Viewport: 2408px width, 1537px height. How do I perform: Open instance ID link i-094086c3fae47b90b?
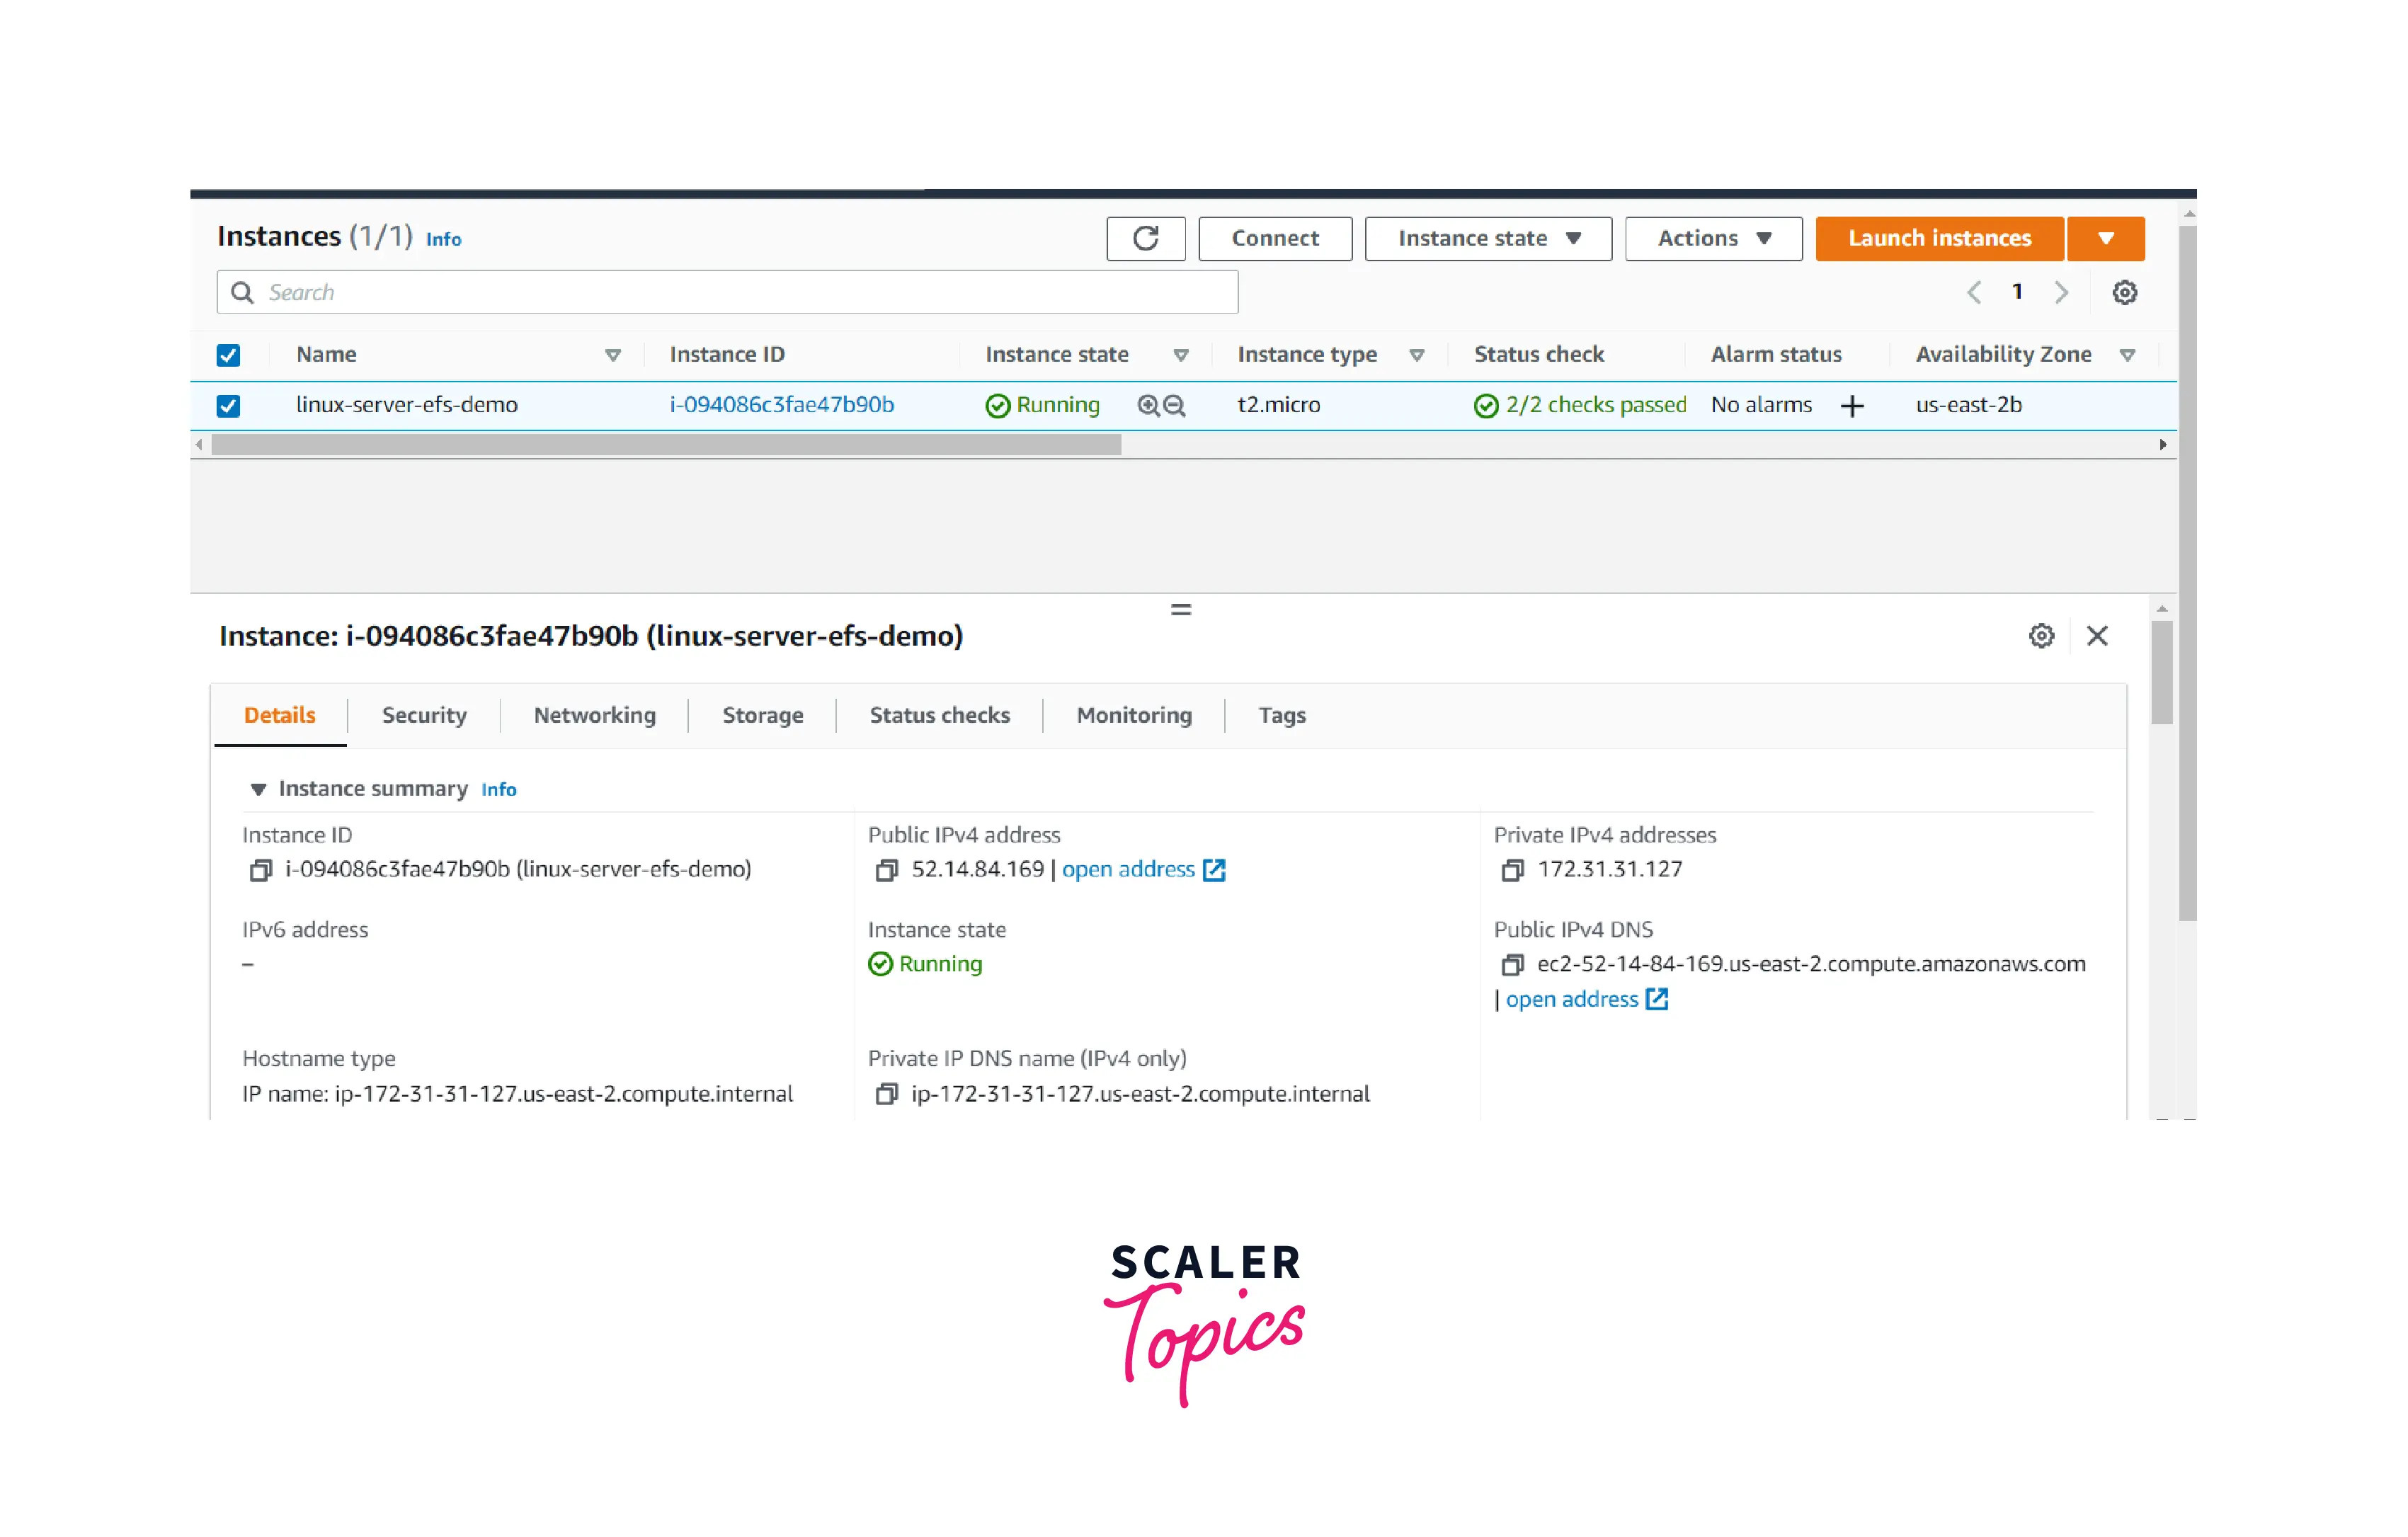[x=781, y=405]
